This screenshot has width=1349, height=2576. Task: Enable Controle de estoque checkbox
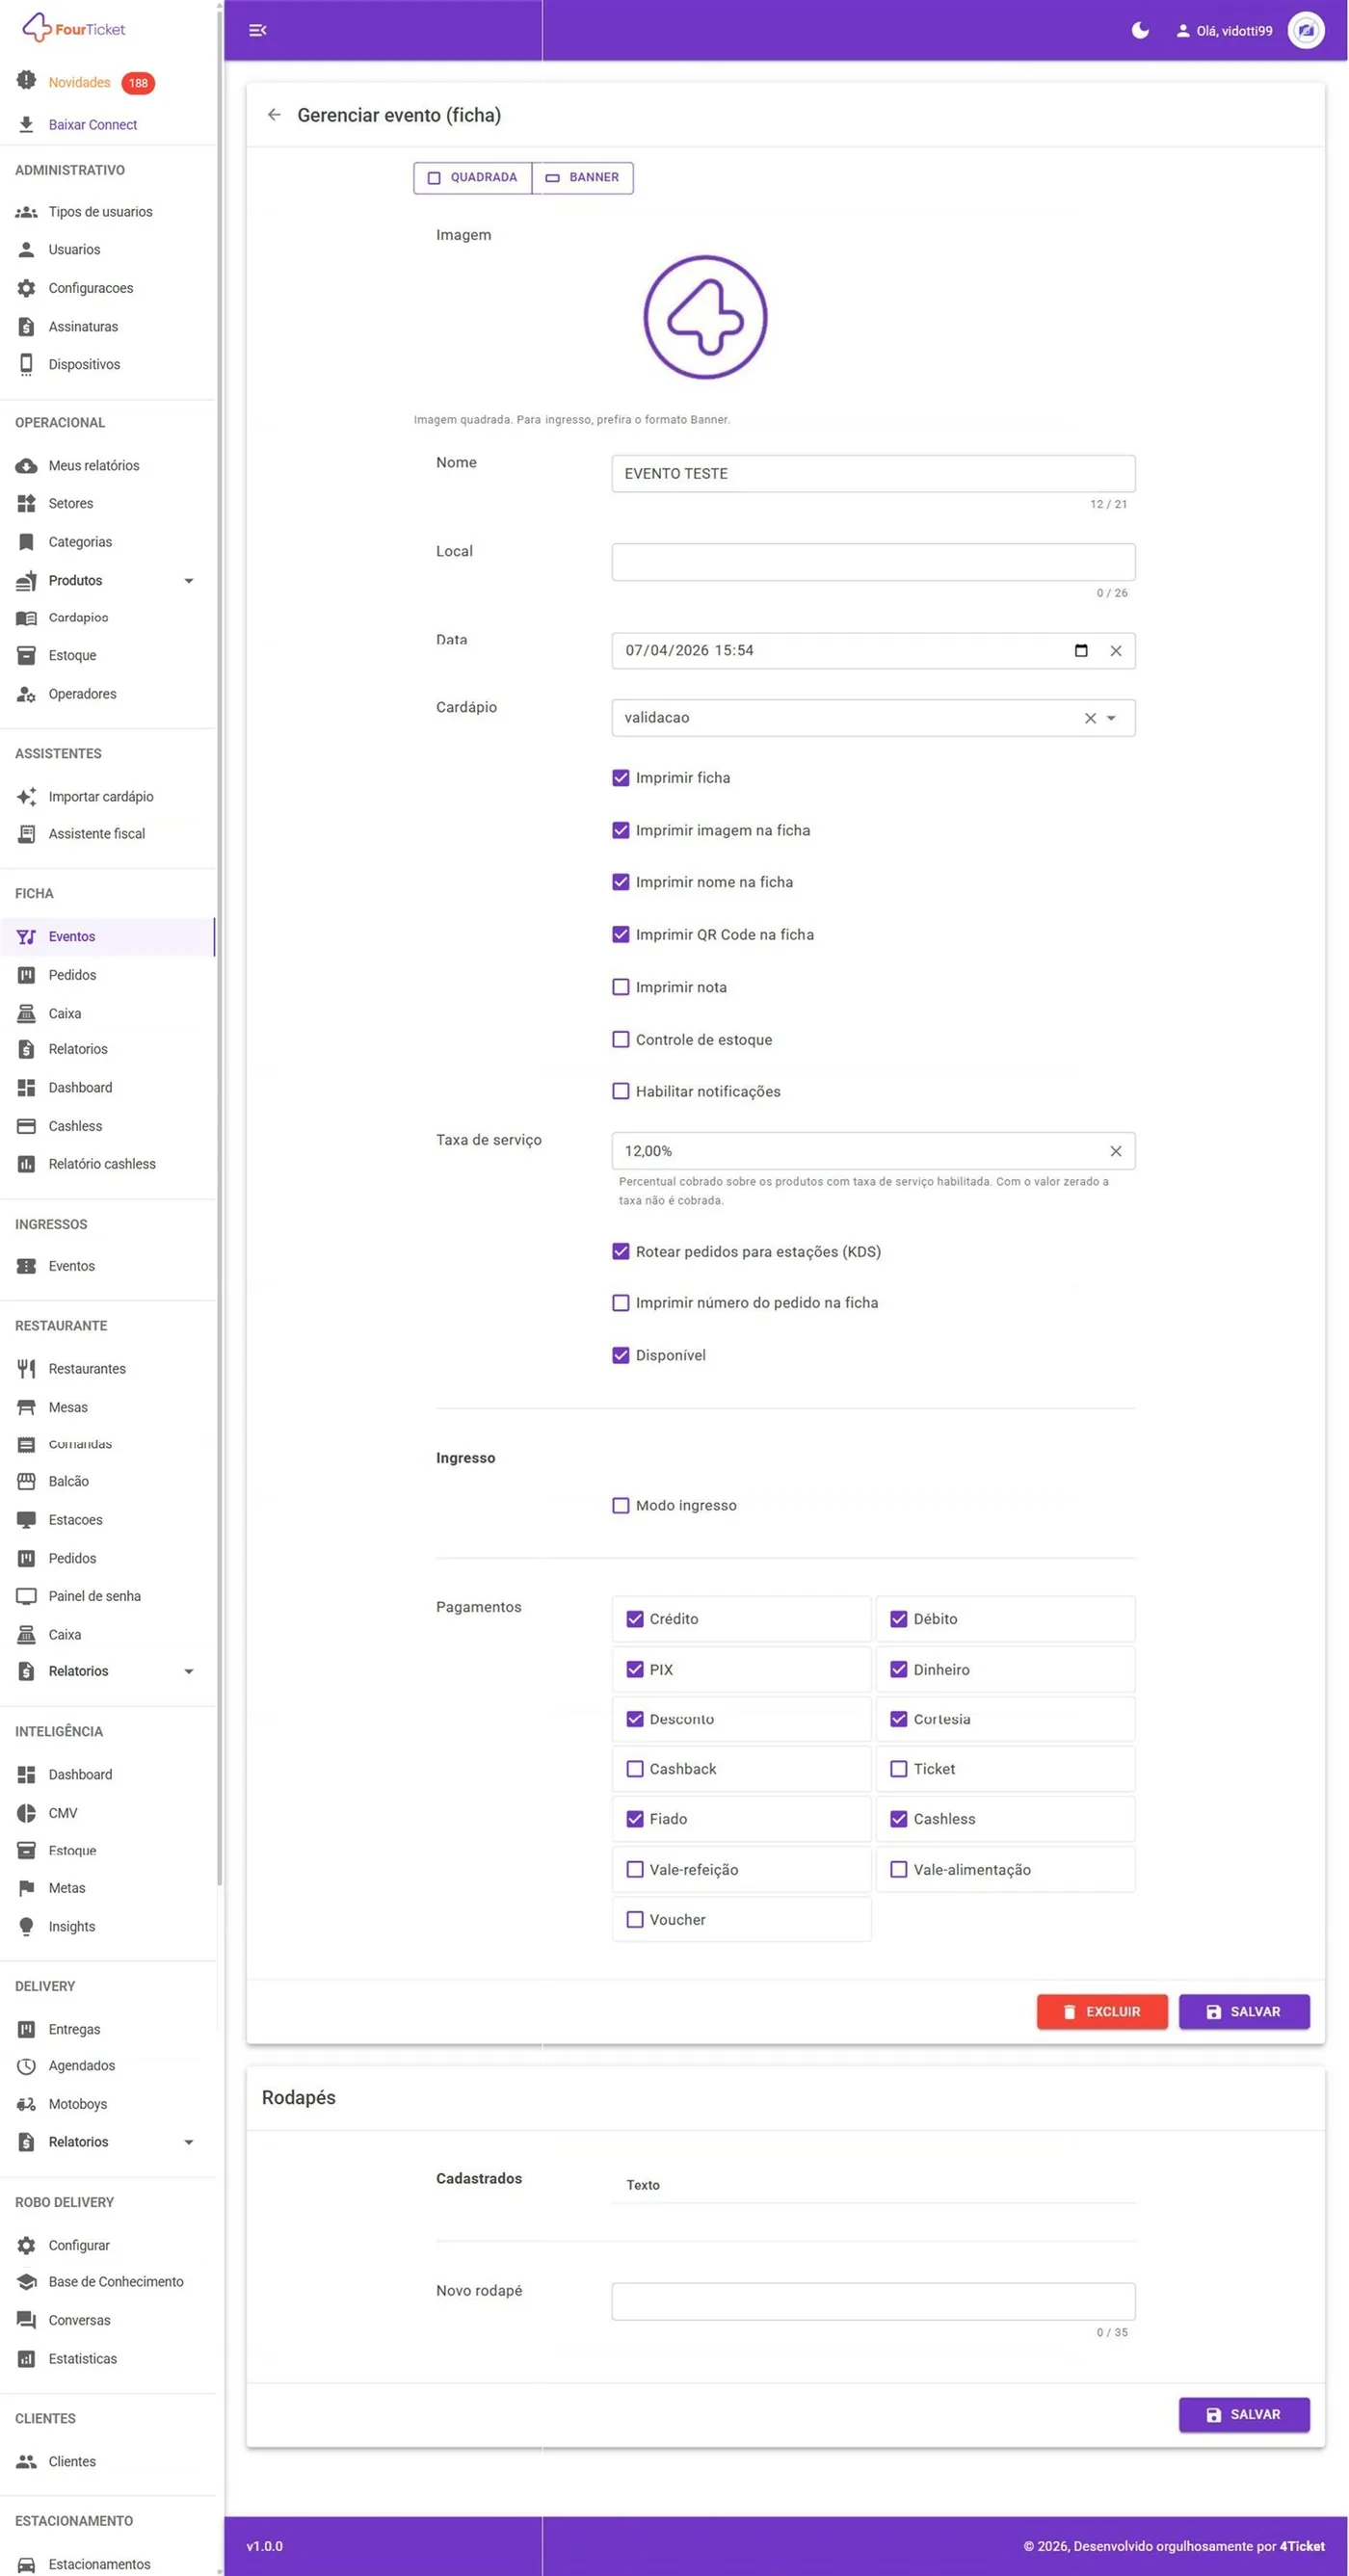(x=620, y=1040)
